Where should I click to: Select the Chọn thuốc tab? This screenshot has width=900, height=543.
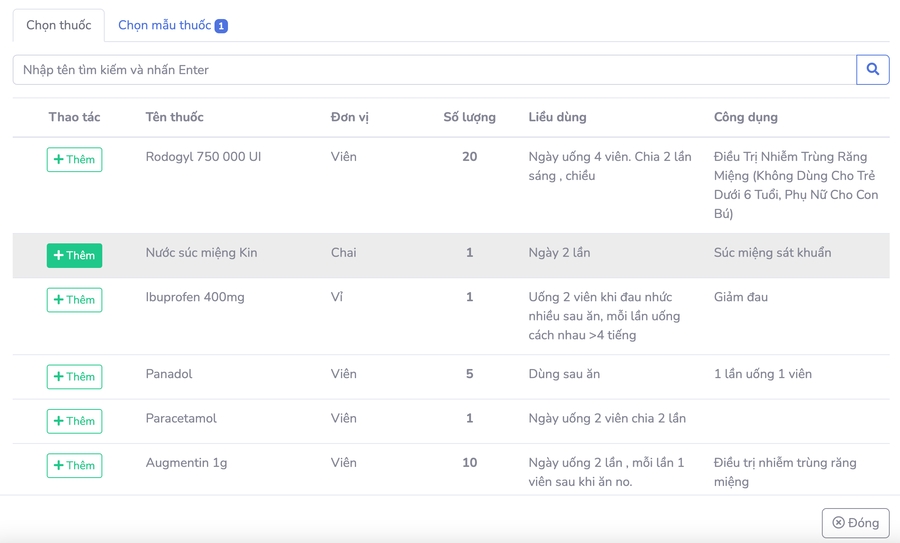58,25
